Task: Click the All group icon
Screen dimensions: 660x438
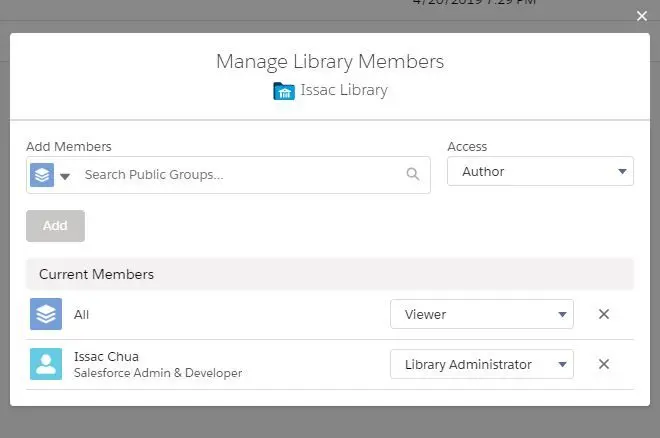Action: 46,314
